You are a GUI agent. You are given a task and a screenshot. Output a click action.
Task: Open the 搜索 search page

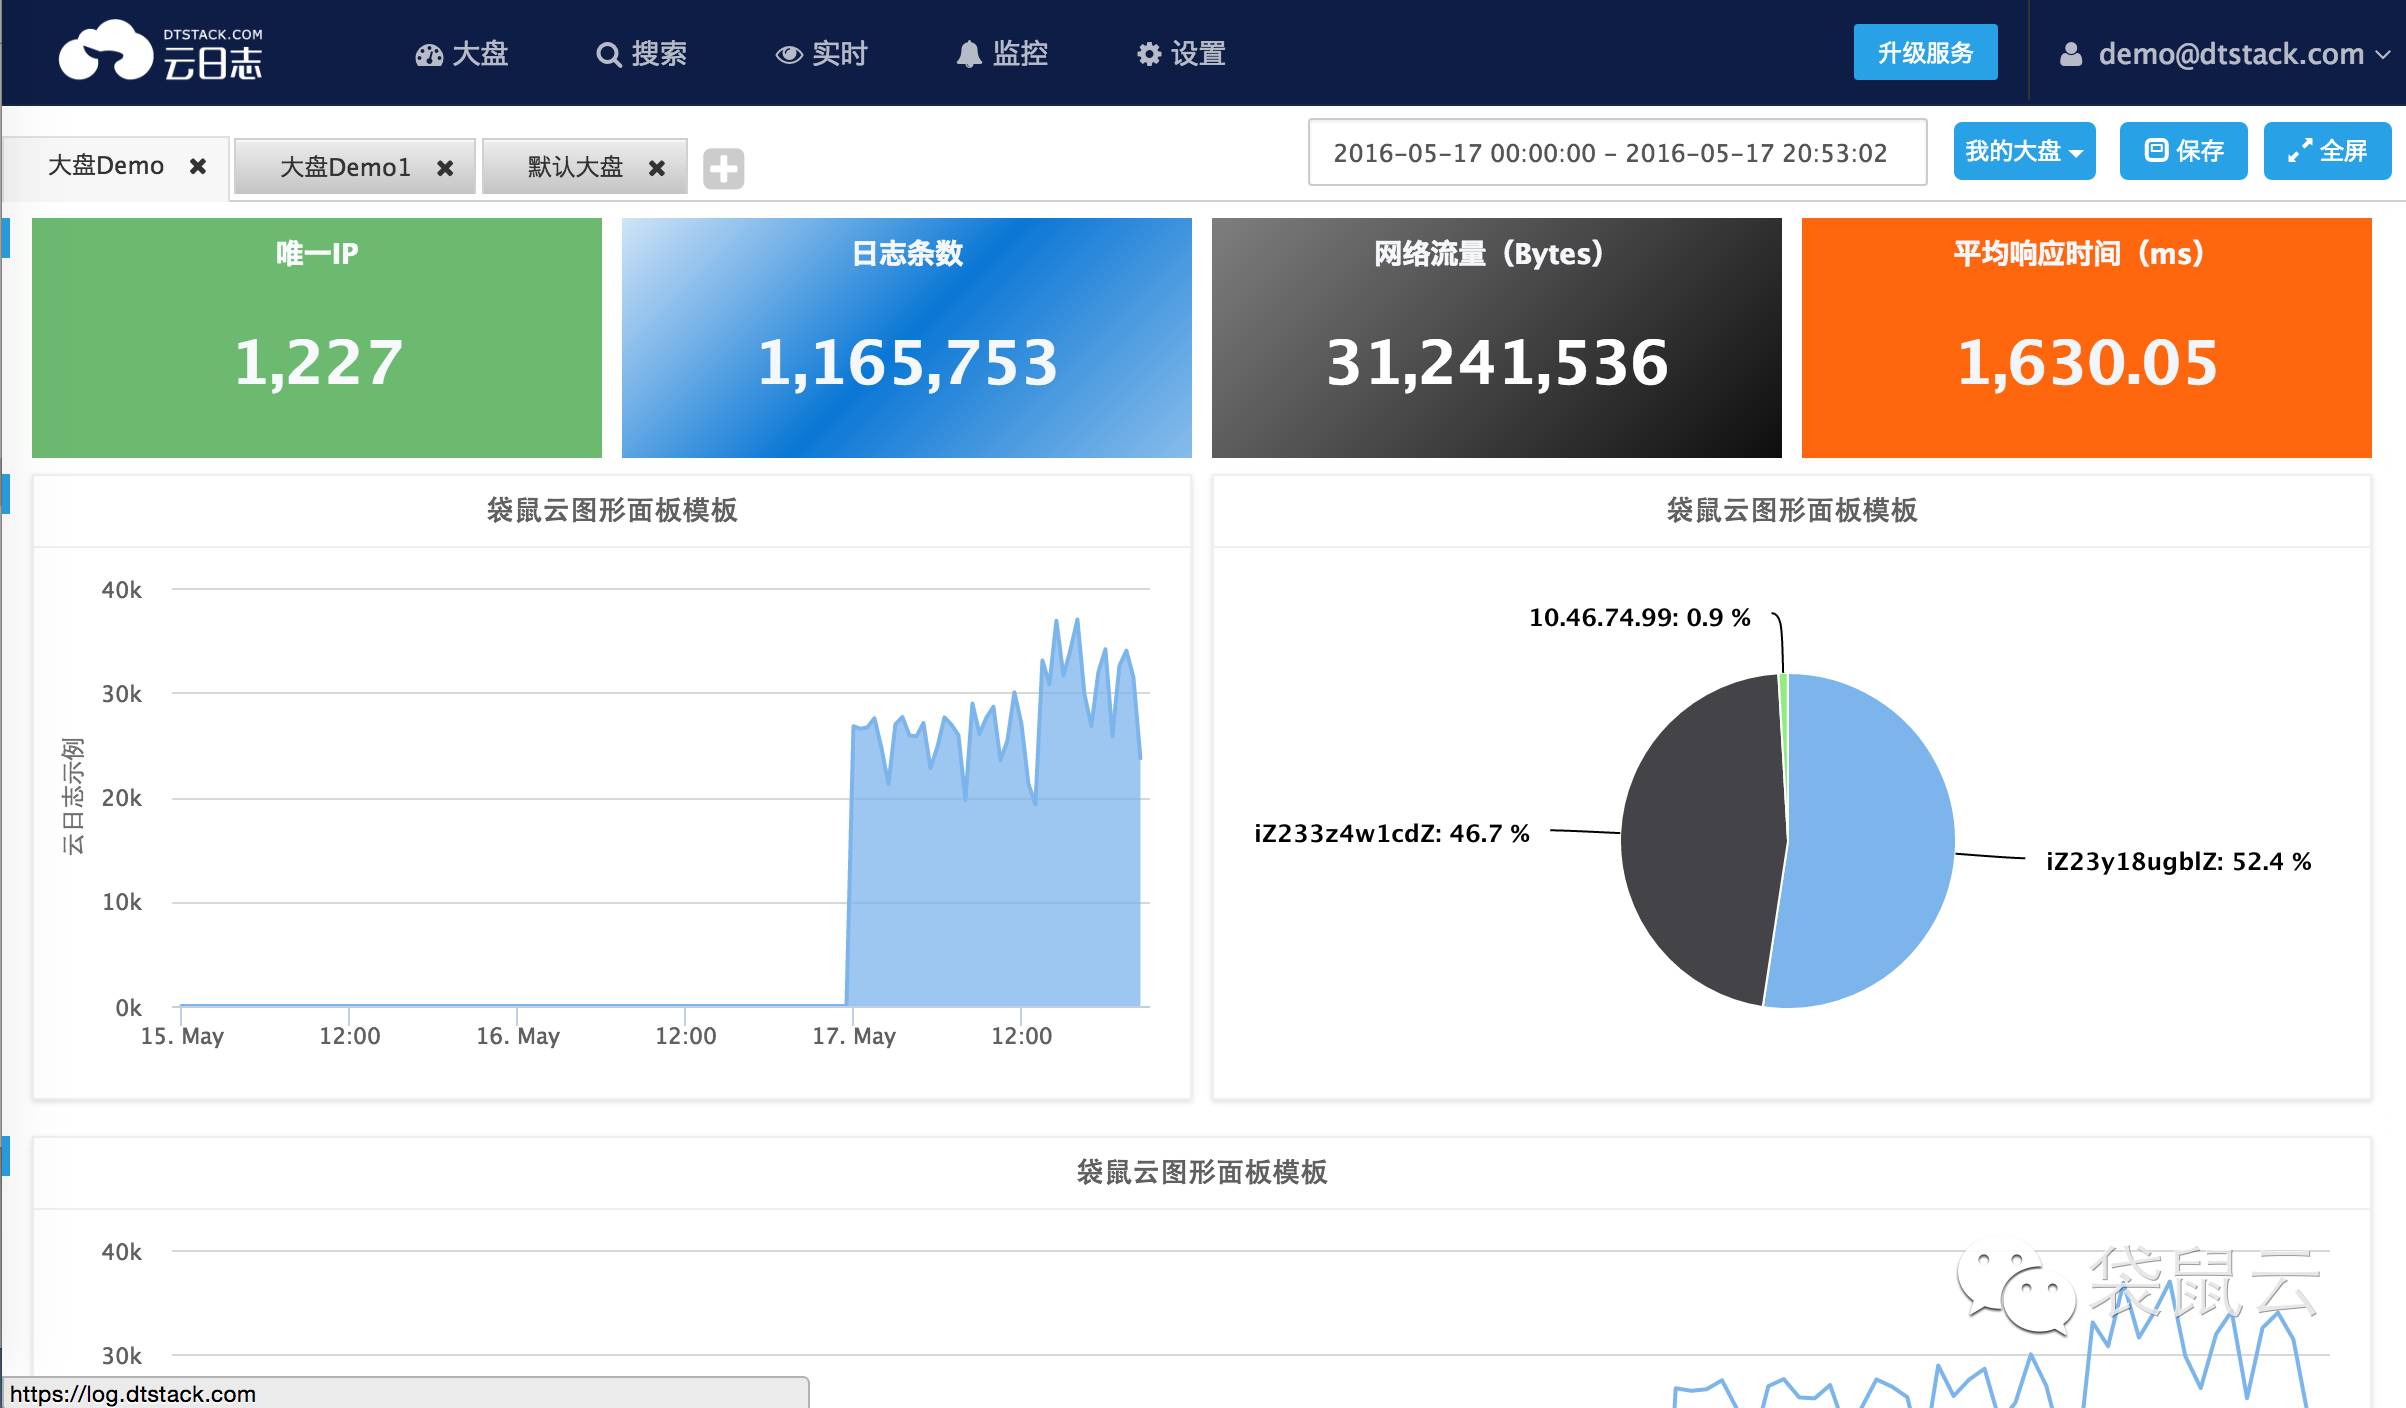(642, 54)
